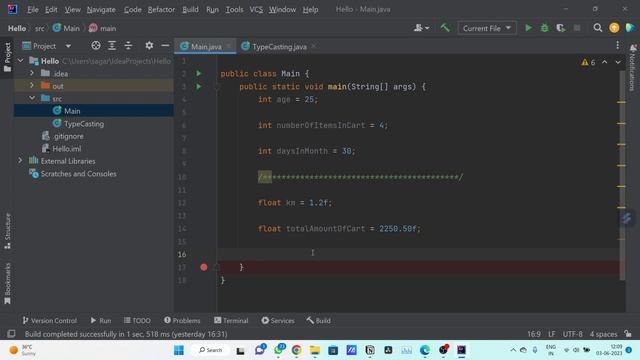
Task: Close the TypeCasting.java tab
Action: tap(313, 46)
